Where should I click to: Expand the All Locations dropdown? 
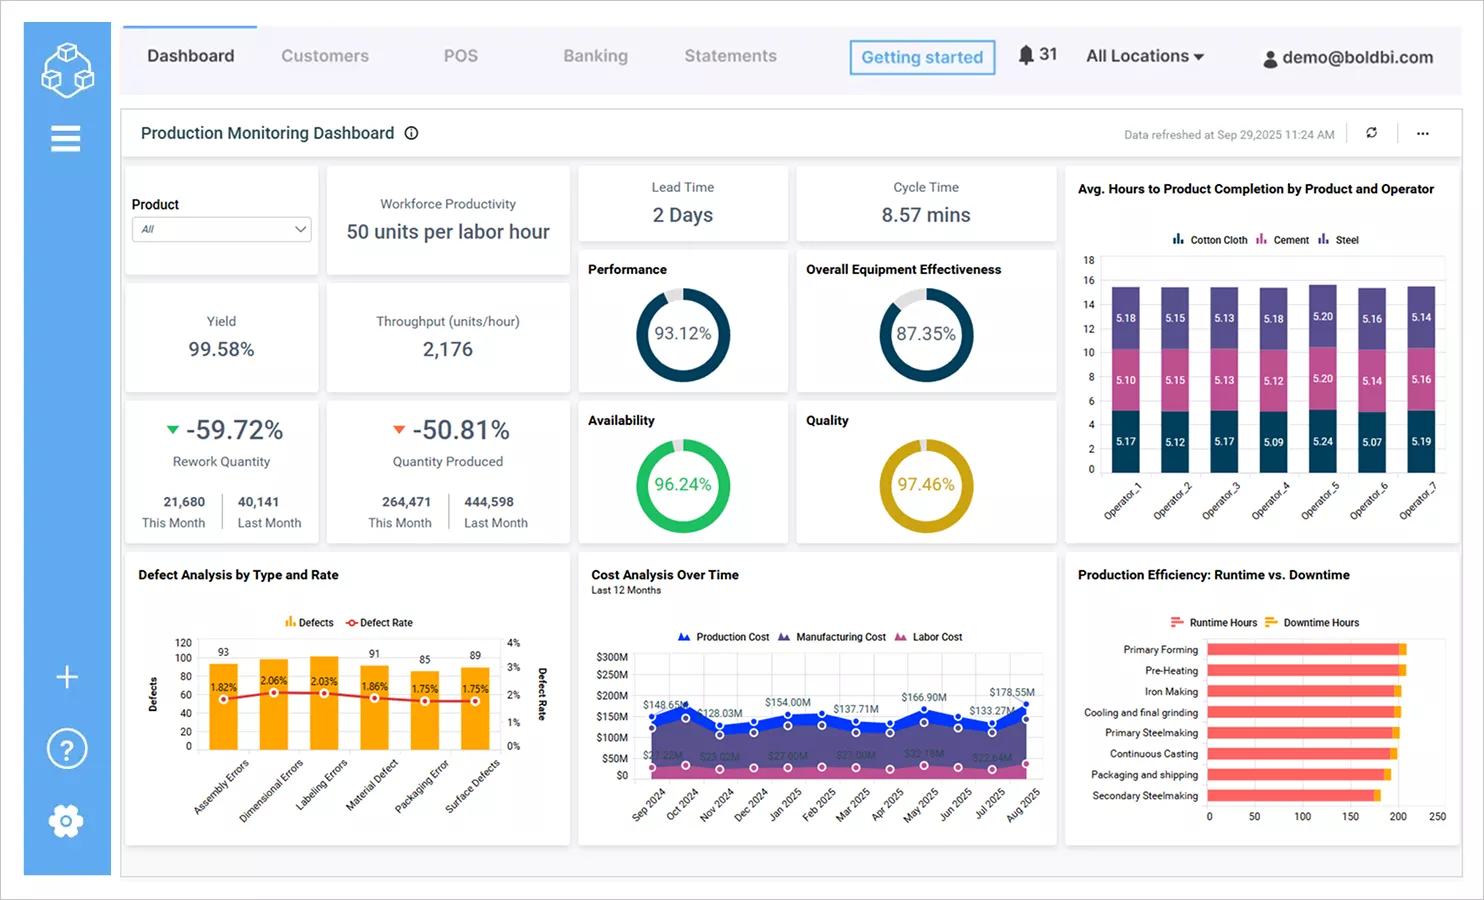click(x=1144, y=56)
